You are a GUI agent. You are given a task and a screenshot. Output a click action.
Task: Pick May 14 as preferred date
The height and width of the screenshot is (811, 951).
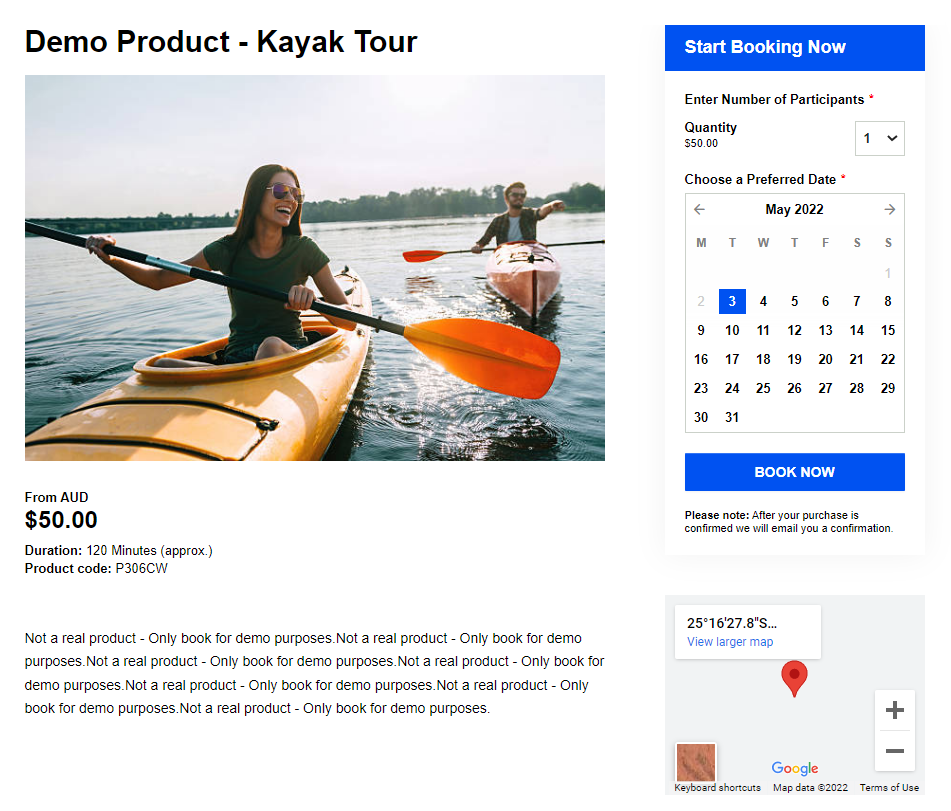856,331
